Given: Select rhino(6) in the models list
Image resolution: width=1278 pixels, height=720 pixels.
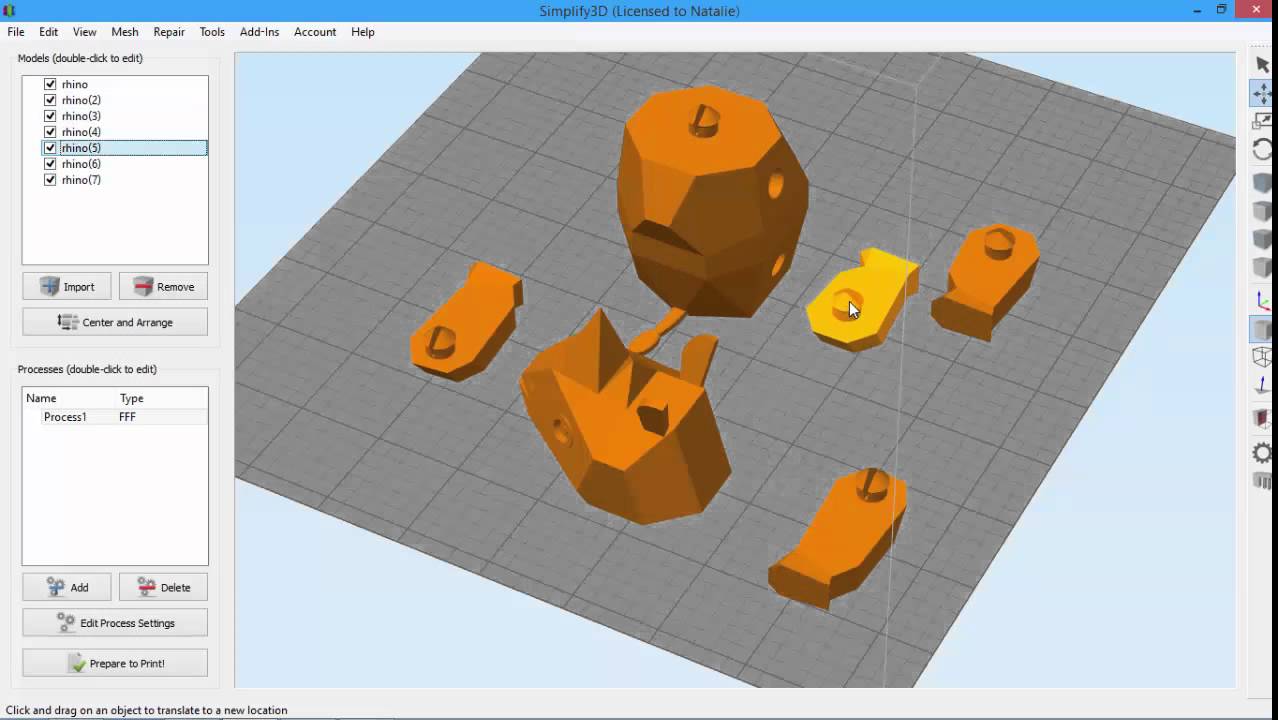Looking at the screenshot, I should [81, 164].
